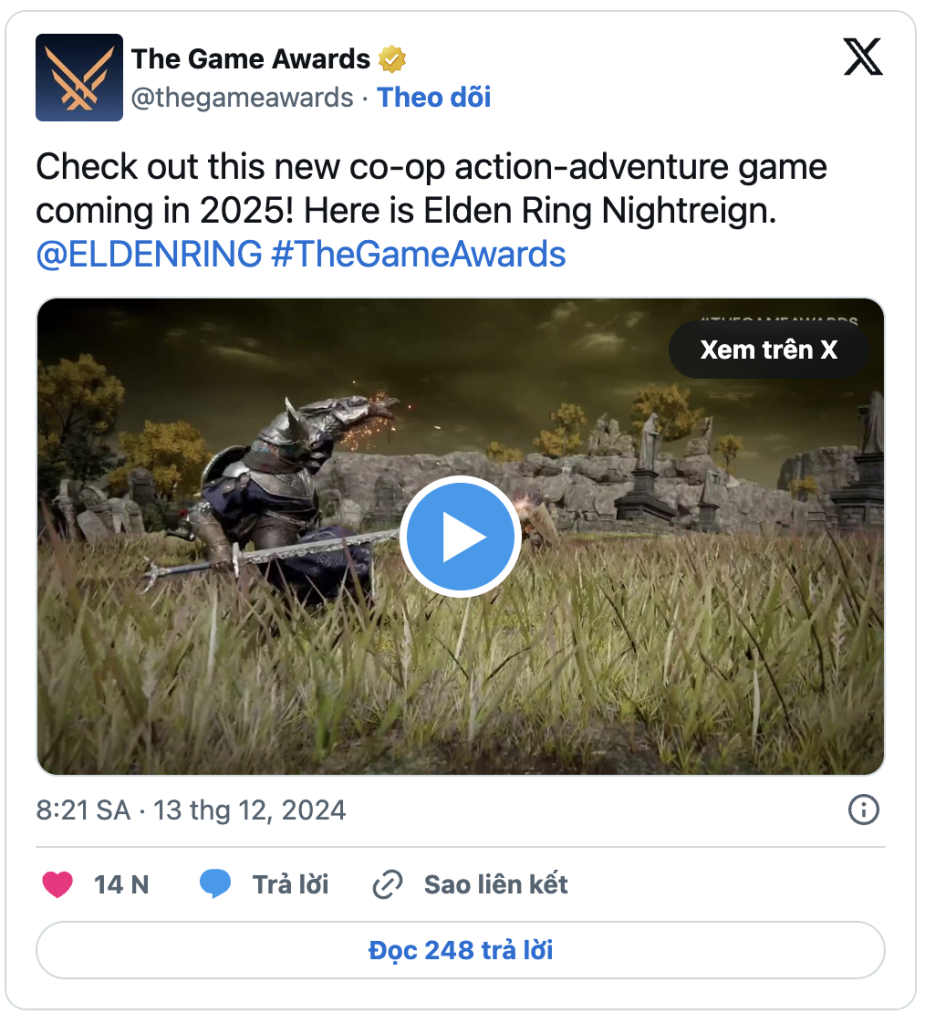Open the @ELDENRING mention
This screenshot has width=925, height=1024.
click(149, 254)
